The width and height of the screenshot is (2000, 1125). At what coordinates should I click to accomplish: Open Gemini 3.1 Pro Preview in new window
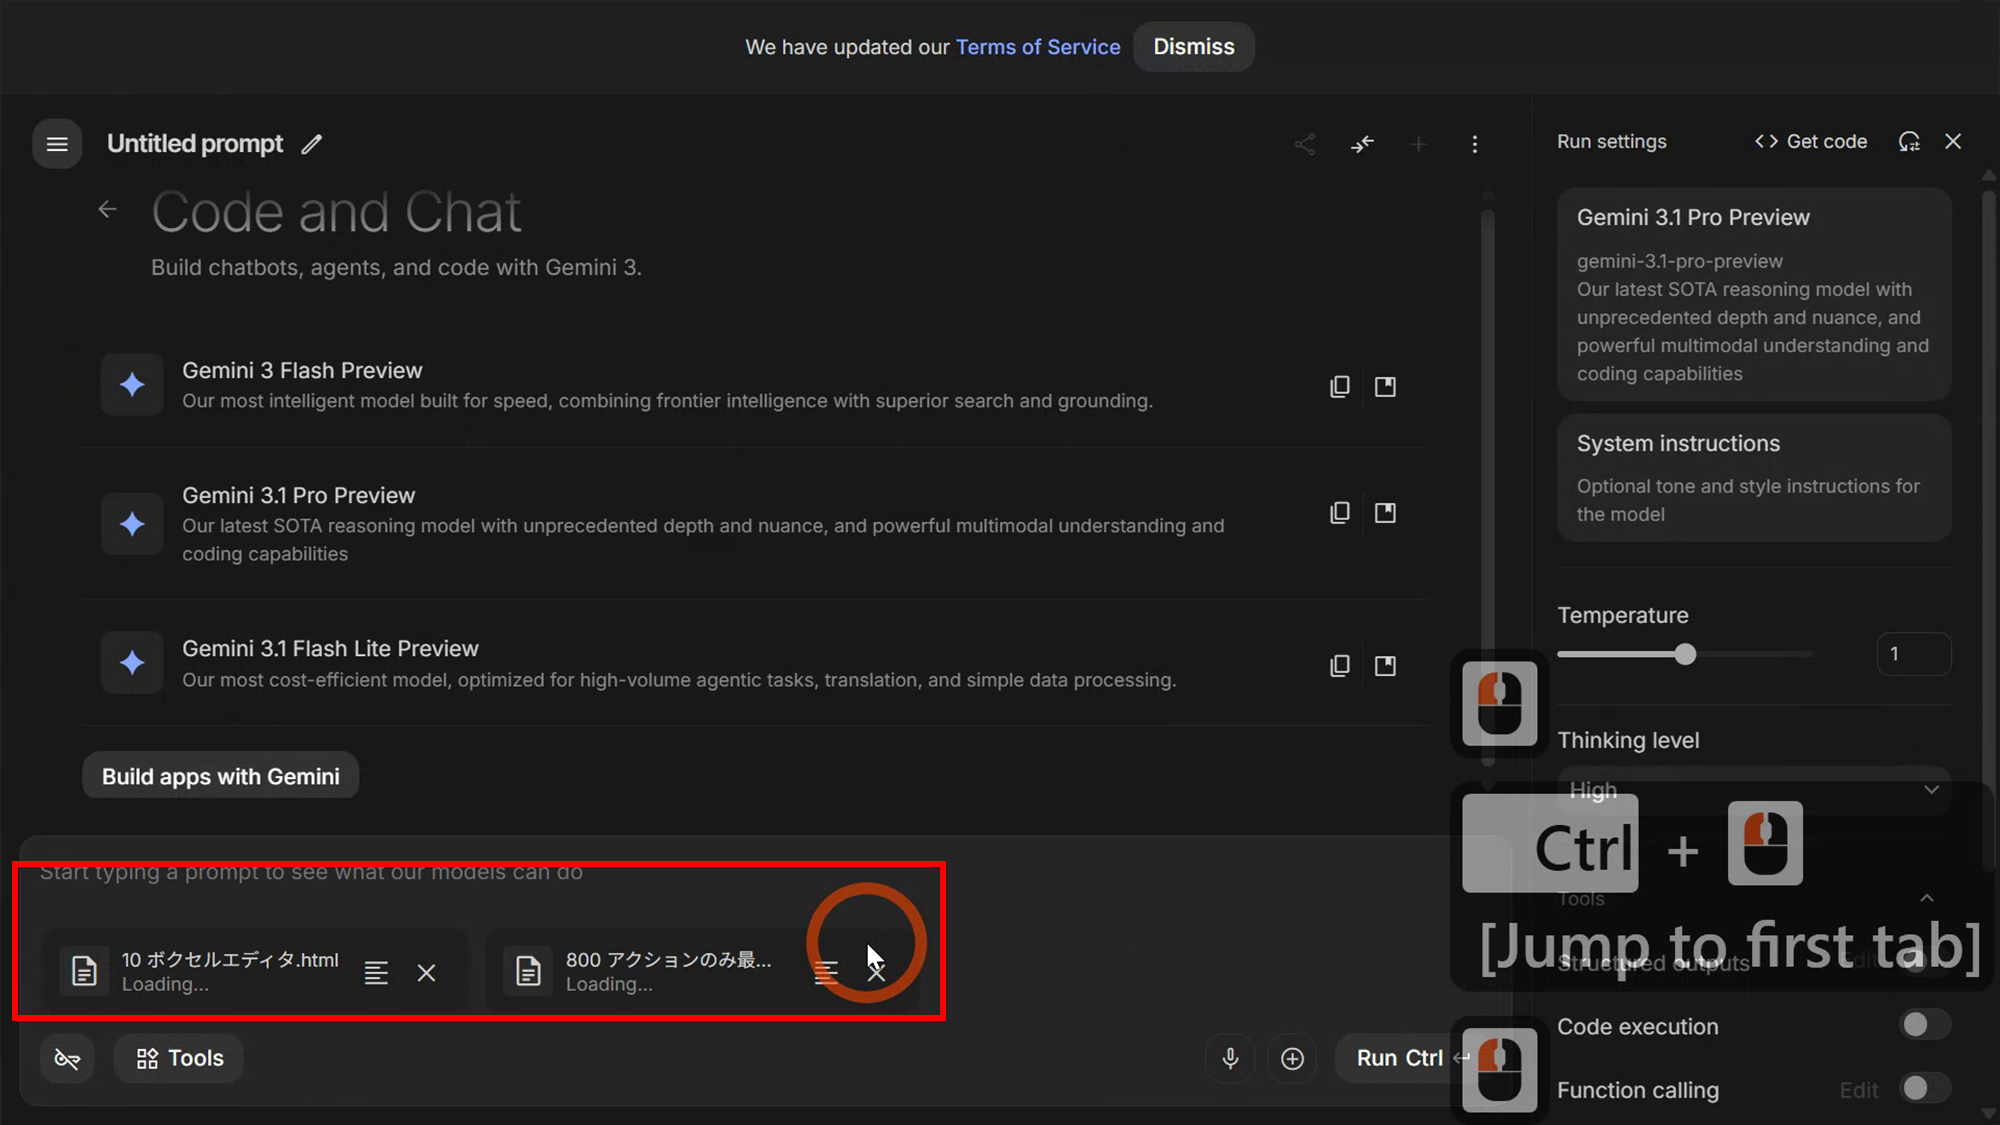(x=1385, y=513)
